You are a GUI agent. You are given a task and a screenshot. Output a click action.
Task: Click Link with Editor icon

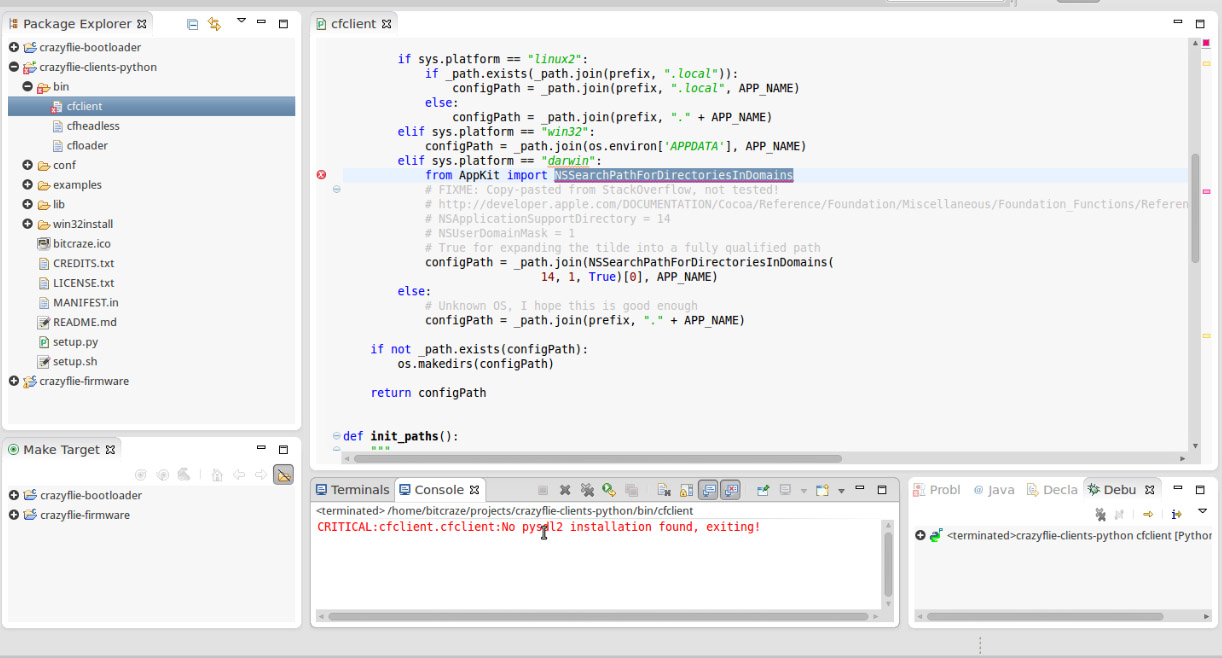(214, 24)
